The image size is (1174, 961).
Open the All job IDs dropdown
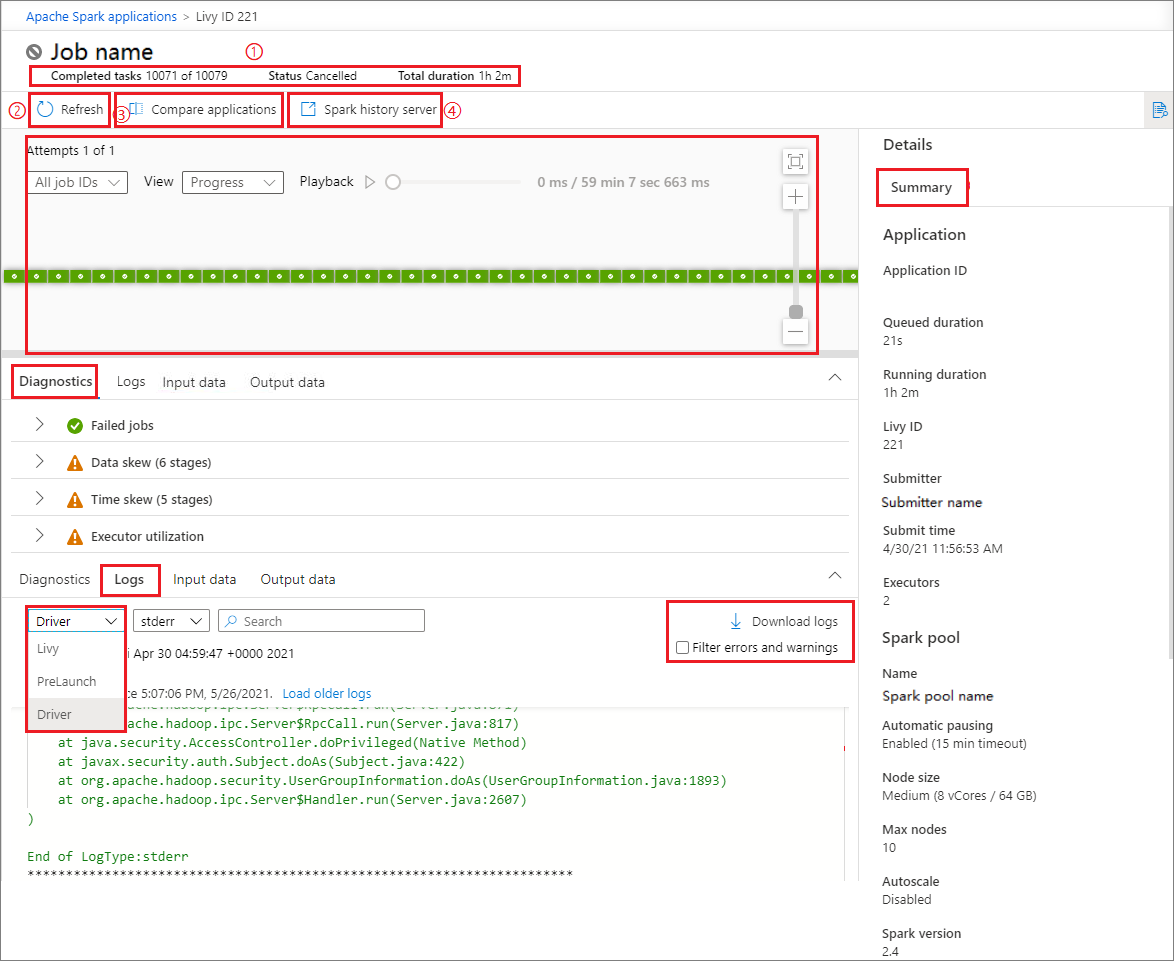coord(77,182)
